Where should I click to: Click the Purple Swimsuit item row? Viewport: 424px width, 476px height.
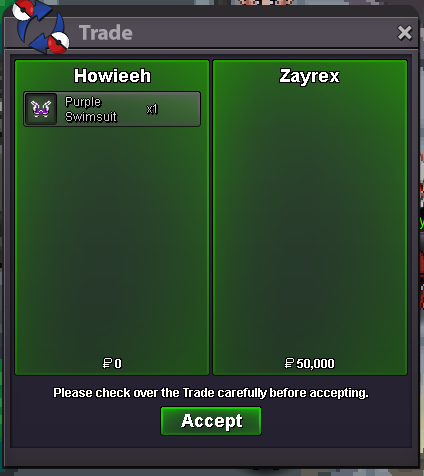coord(112,109)
